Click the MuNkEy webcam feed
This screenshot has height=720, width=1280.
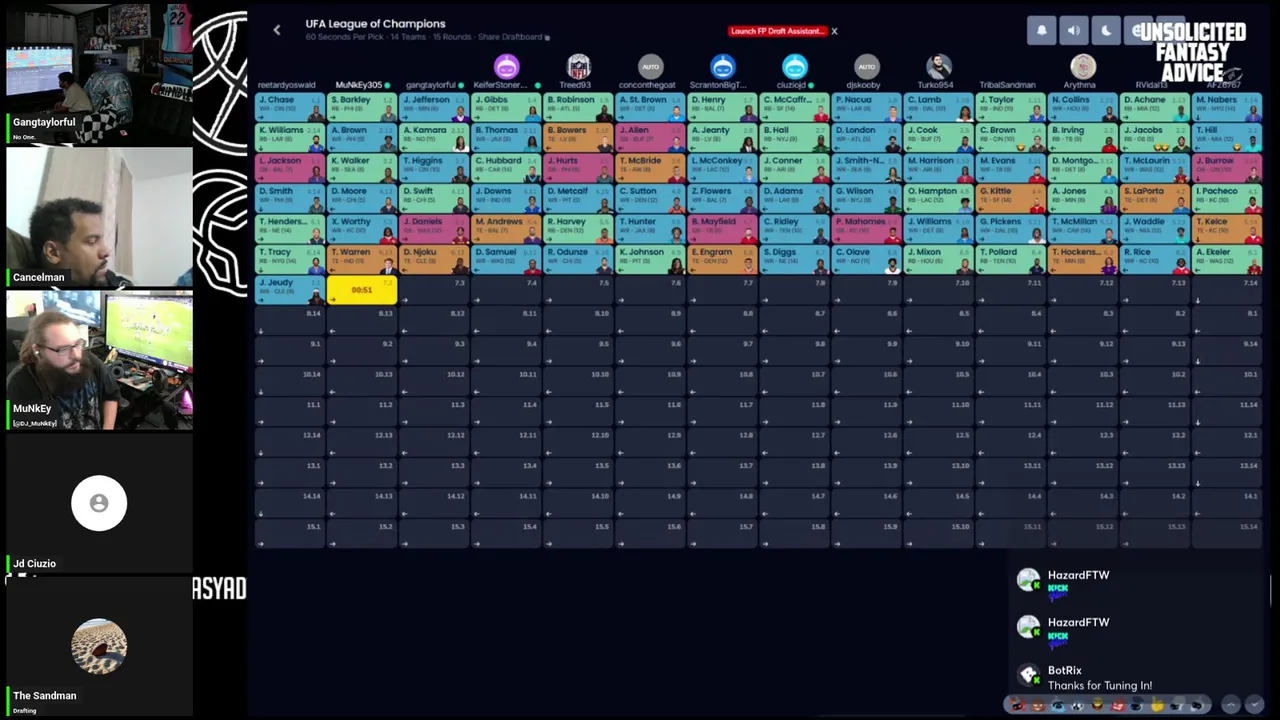(99, 361)
